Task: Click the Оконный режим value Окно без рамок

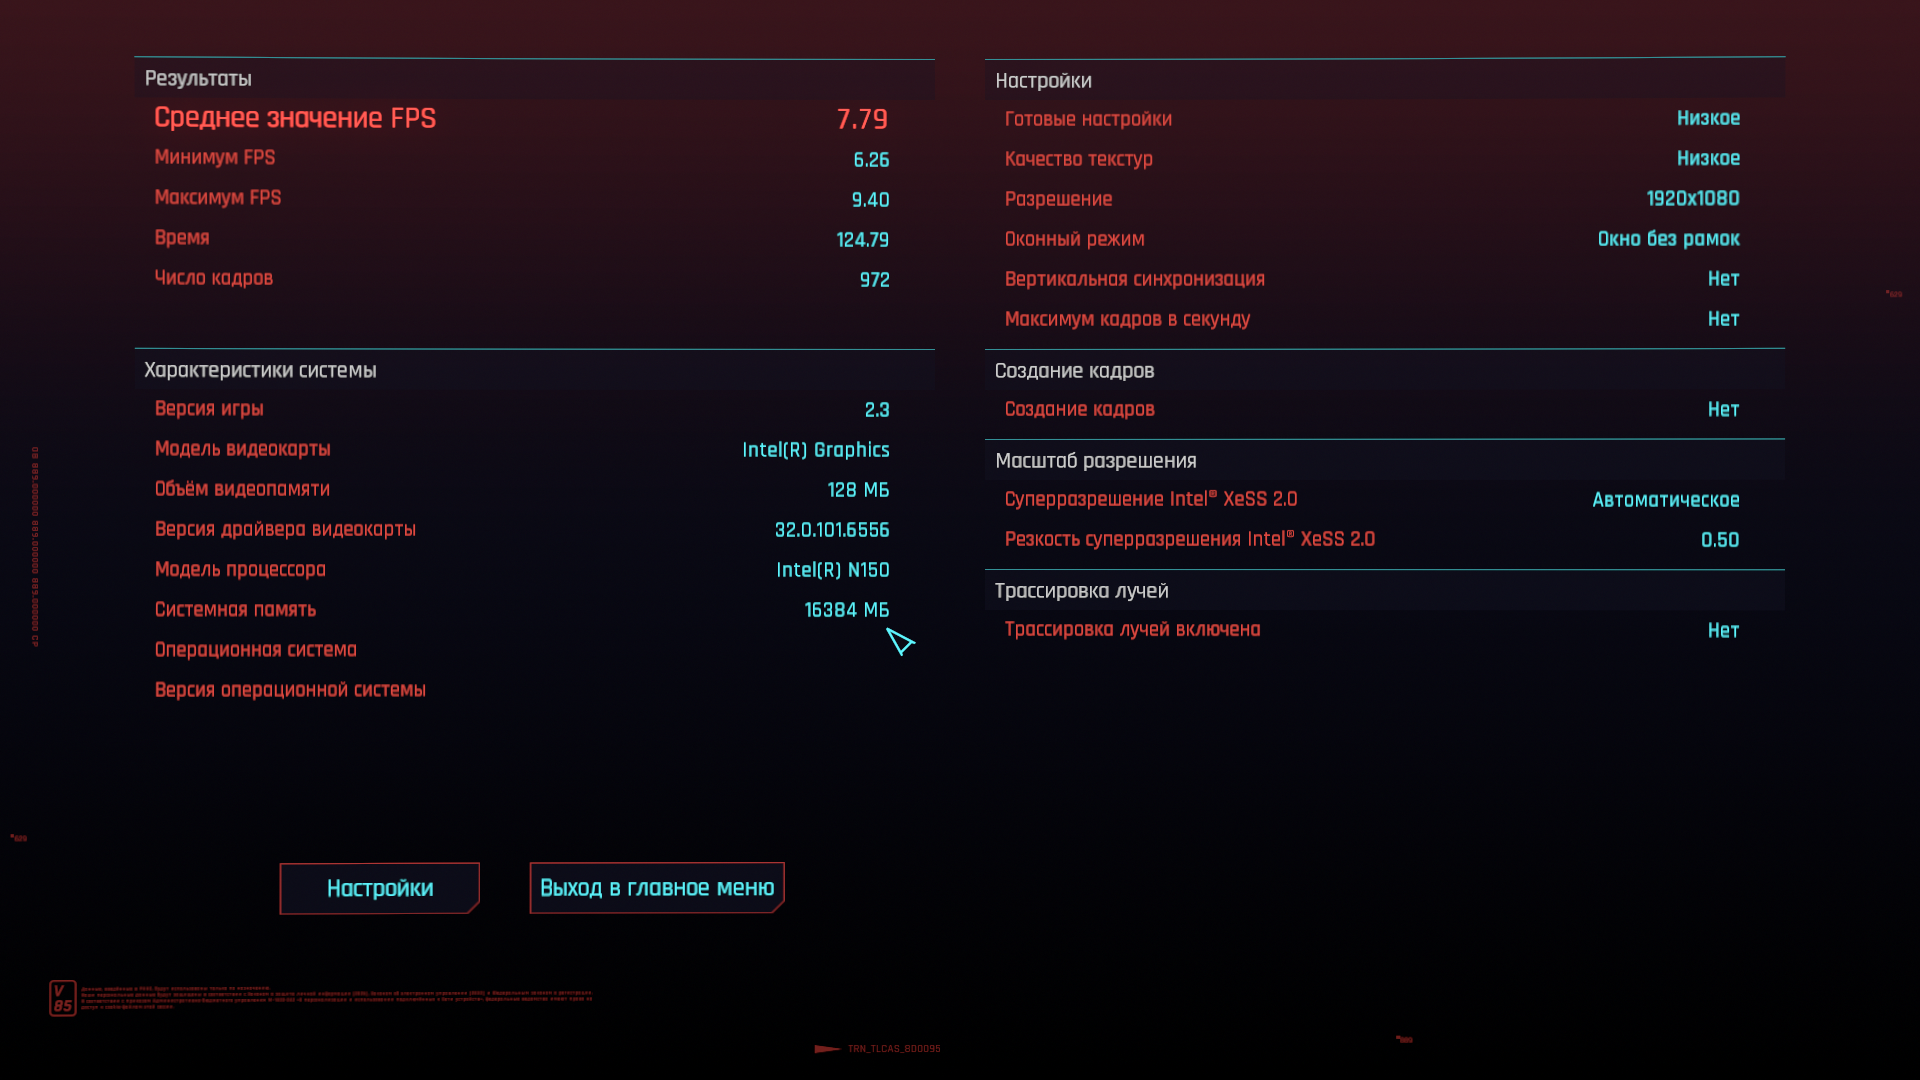Action: coord(1668,239)
